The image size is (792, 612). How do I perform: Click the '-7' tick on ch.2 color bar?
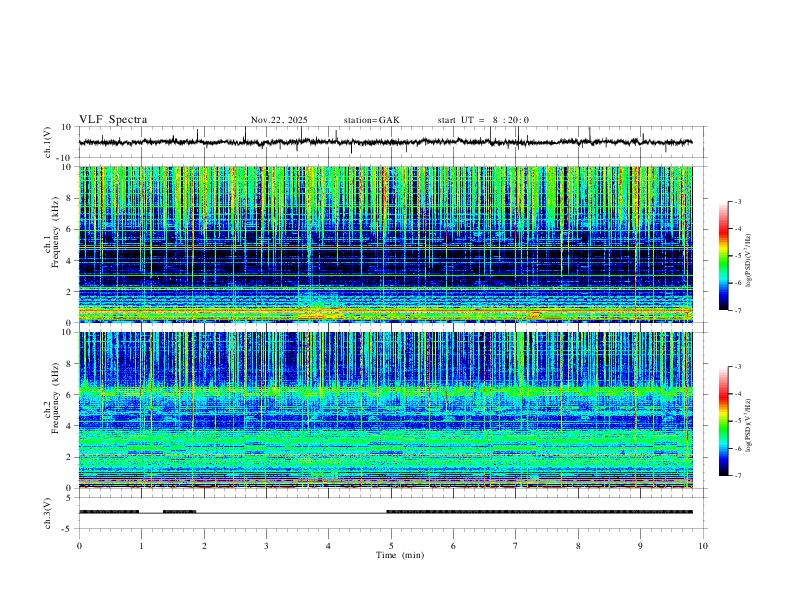click(x=737, y=476)
